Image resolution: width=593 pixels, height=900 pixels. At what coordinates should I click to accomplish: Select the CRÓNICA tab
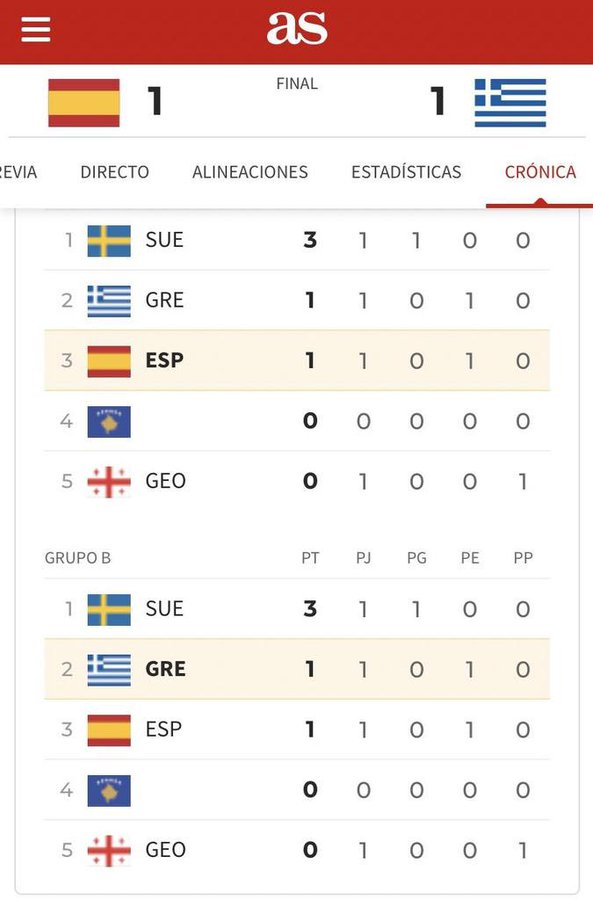[540, 172]
